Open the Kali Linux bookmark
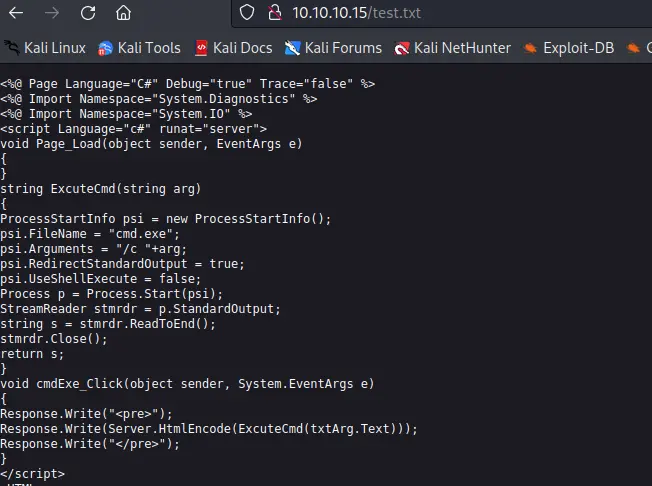 [x=45, y=48]
